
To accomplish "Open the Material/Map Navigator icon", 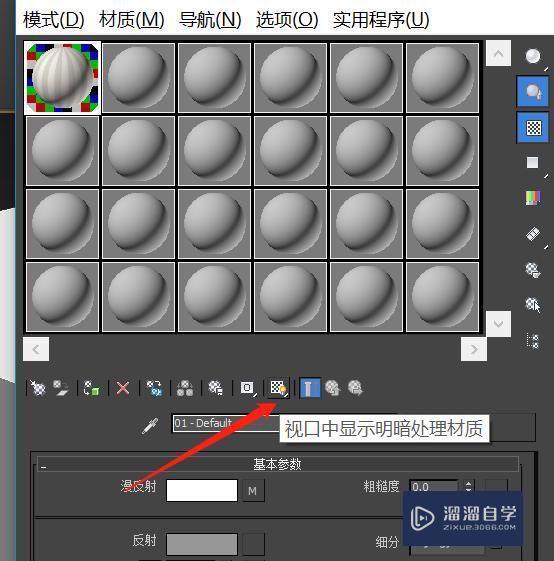I will [533, 341].
